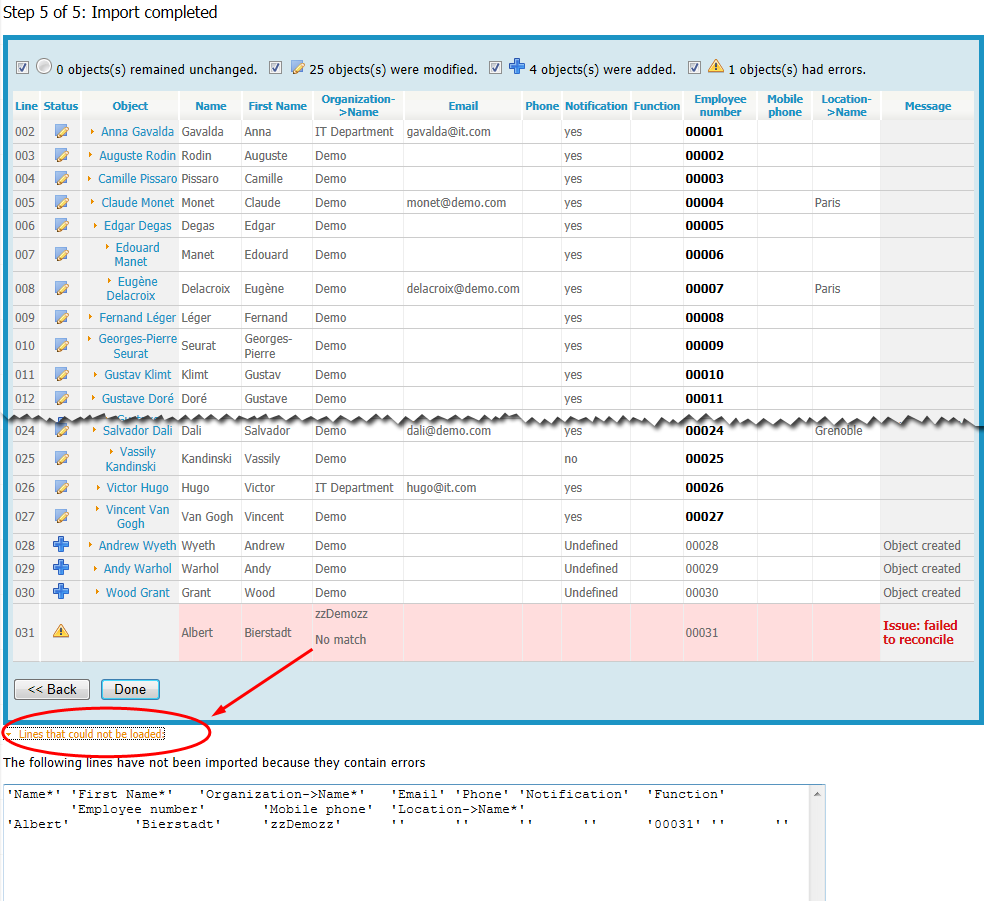The width and height of the screenshot is (984, 901).
Task: Click the warning icon on line 031
Action: pos(61,631)
